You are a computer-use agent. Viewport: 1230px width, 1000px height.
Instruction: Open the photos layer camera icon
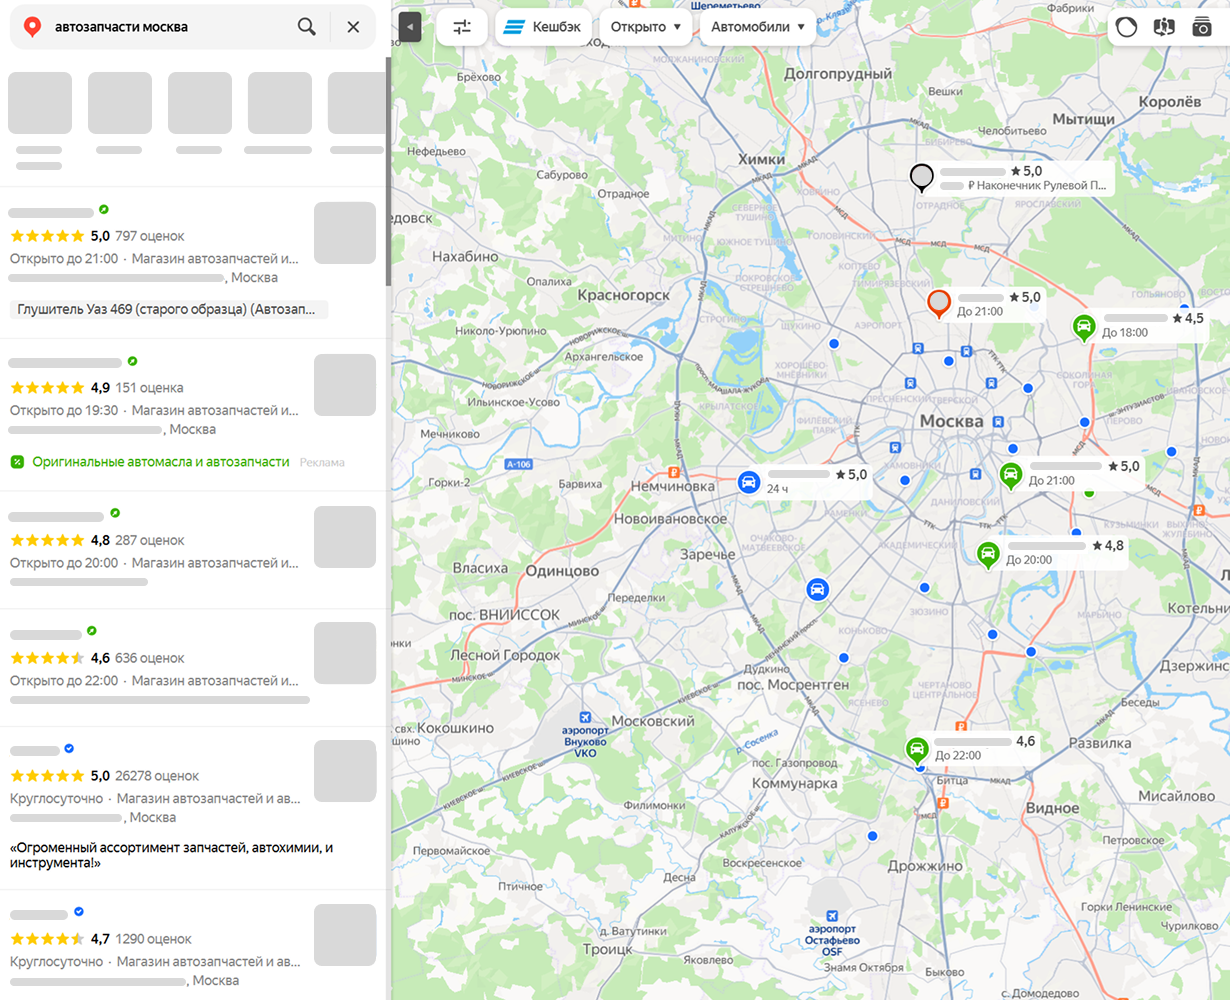click(1202, 27)
